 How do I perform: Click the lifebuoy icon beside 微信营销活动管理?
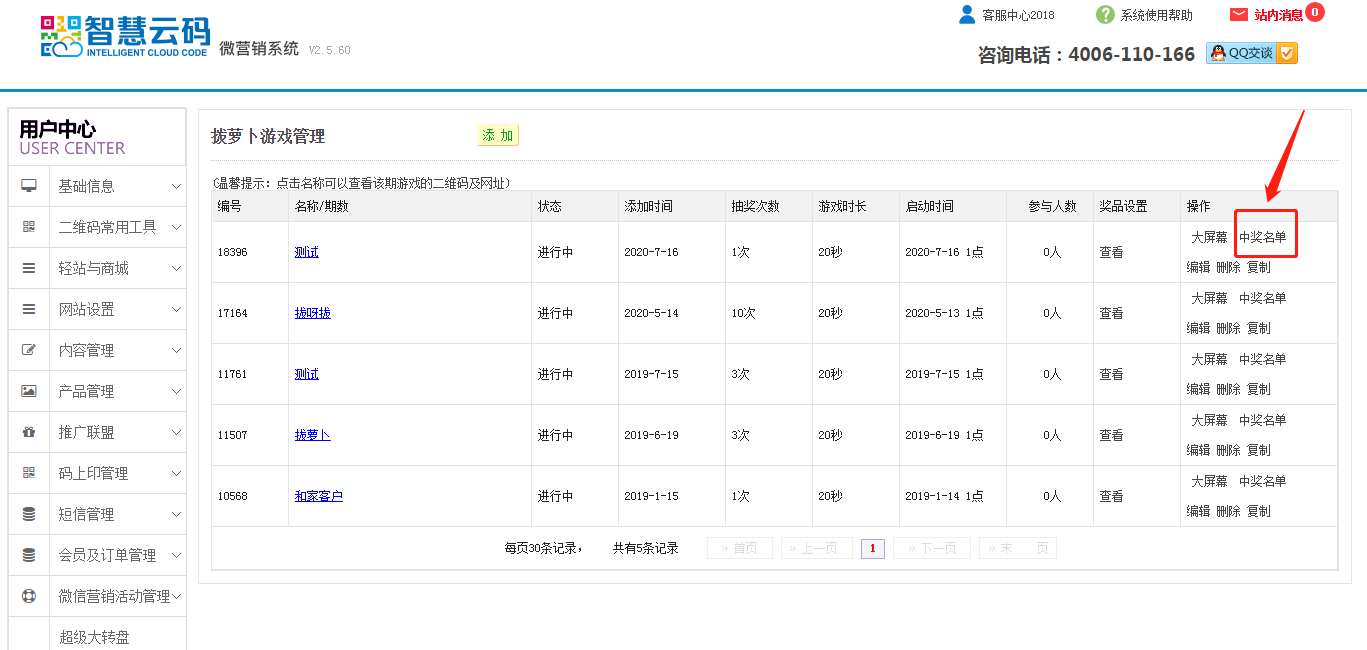[x=29, y=596]
